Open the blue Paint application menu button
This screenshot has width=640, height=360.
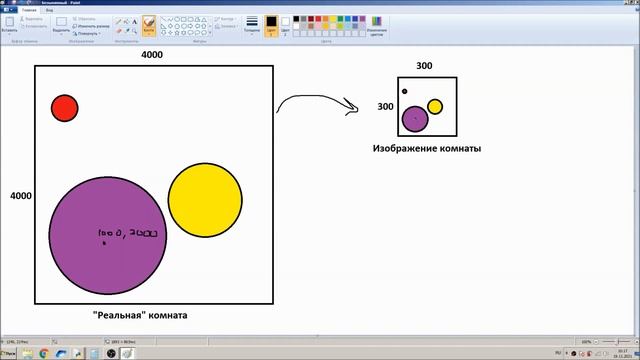click(9, 10)
